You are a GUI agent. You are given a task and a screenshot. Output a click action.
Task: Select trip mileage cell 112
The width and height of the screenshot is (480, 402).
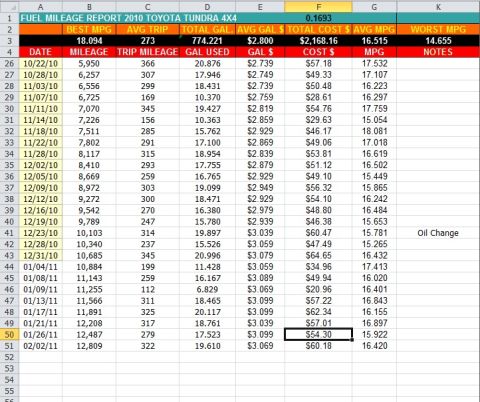[148, 289]
